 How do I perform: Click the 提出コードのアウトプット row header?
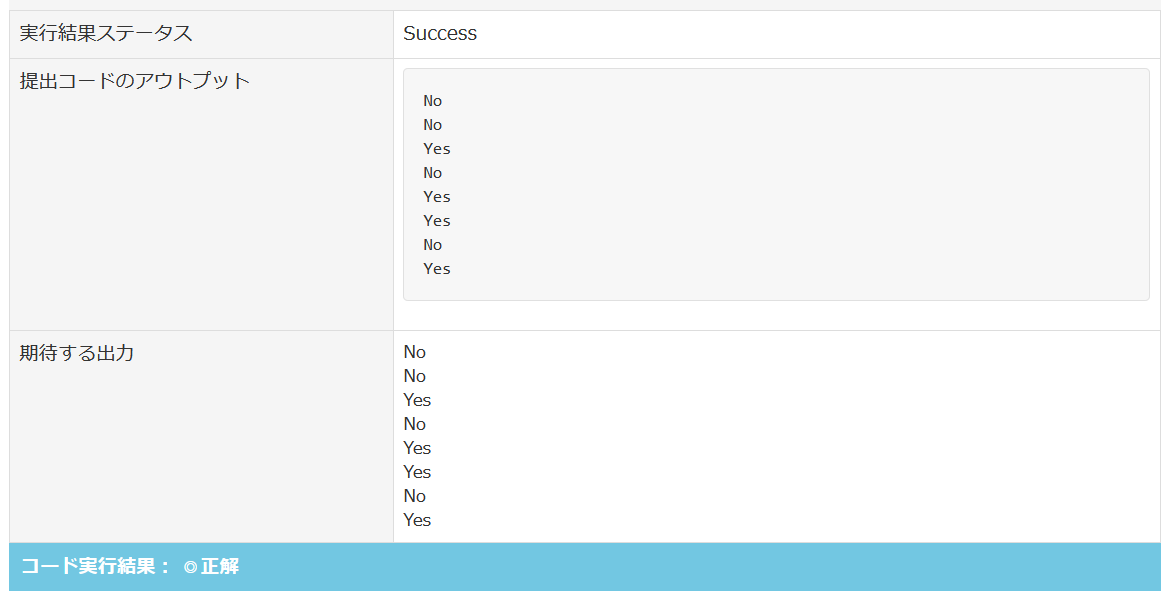(x=135, y=81)
